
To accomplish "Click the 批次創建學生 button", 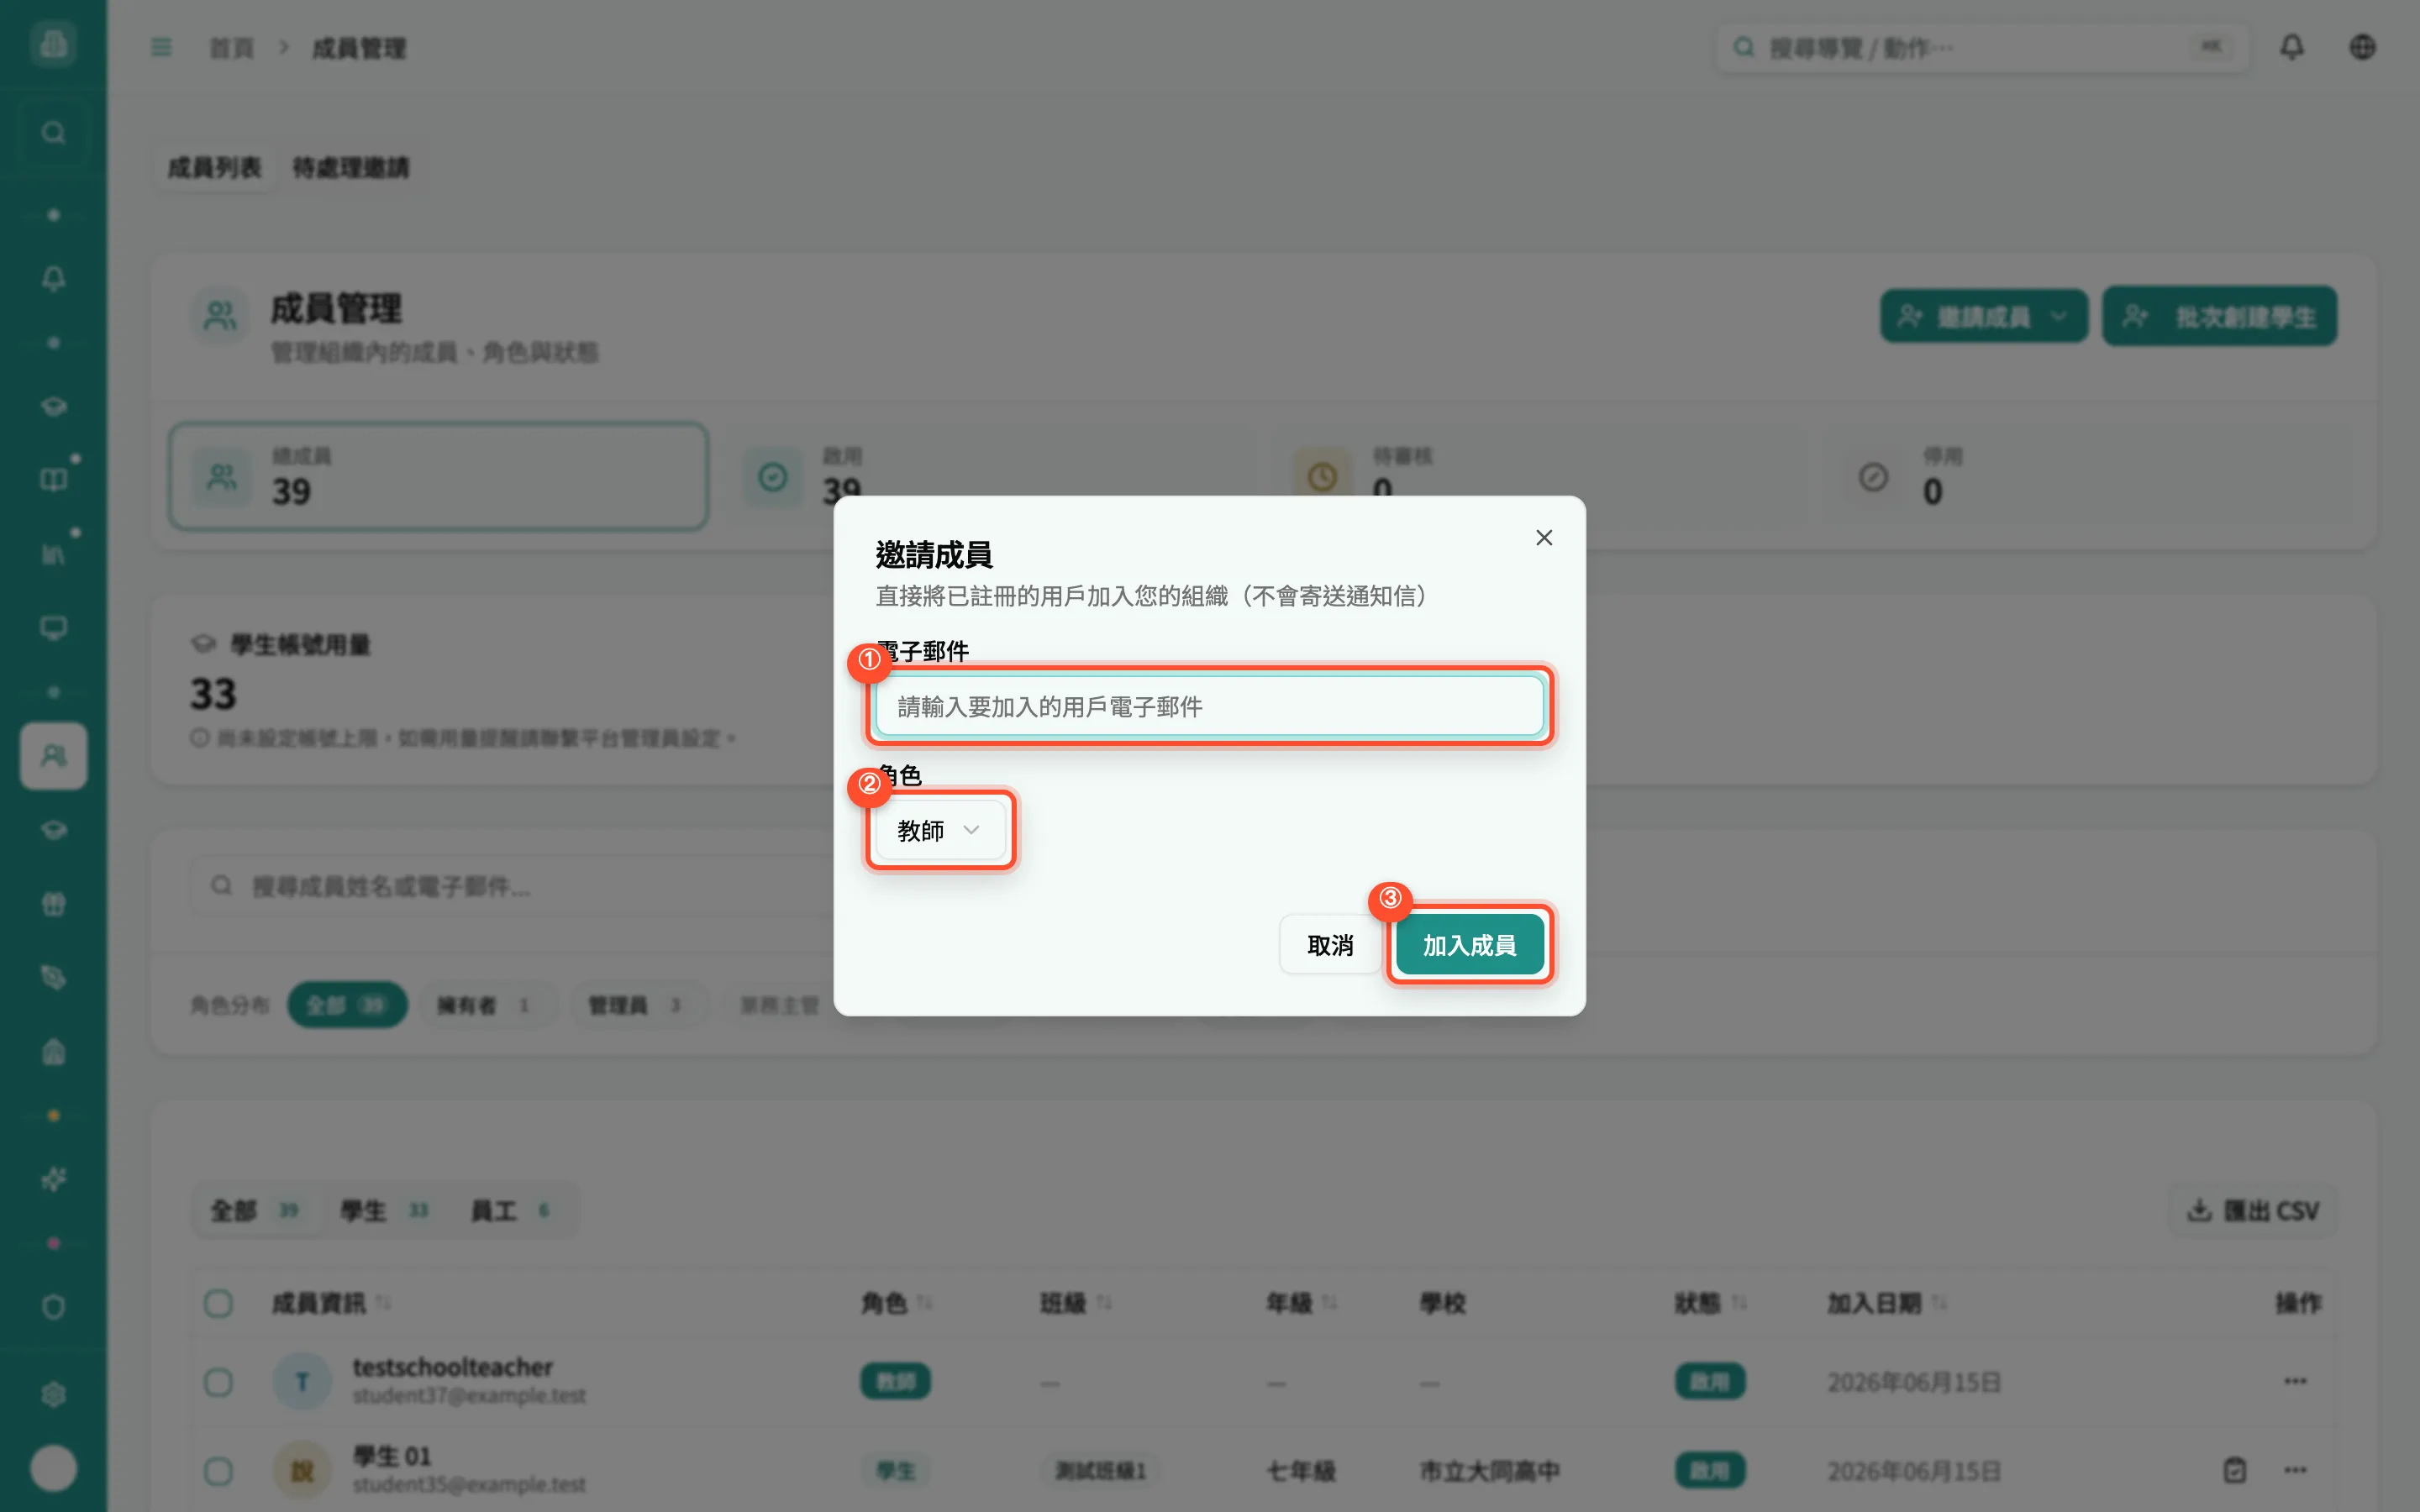I will point(2219,317).
